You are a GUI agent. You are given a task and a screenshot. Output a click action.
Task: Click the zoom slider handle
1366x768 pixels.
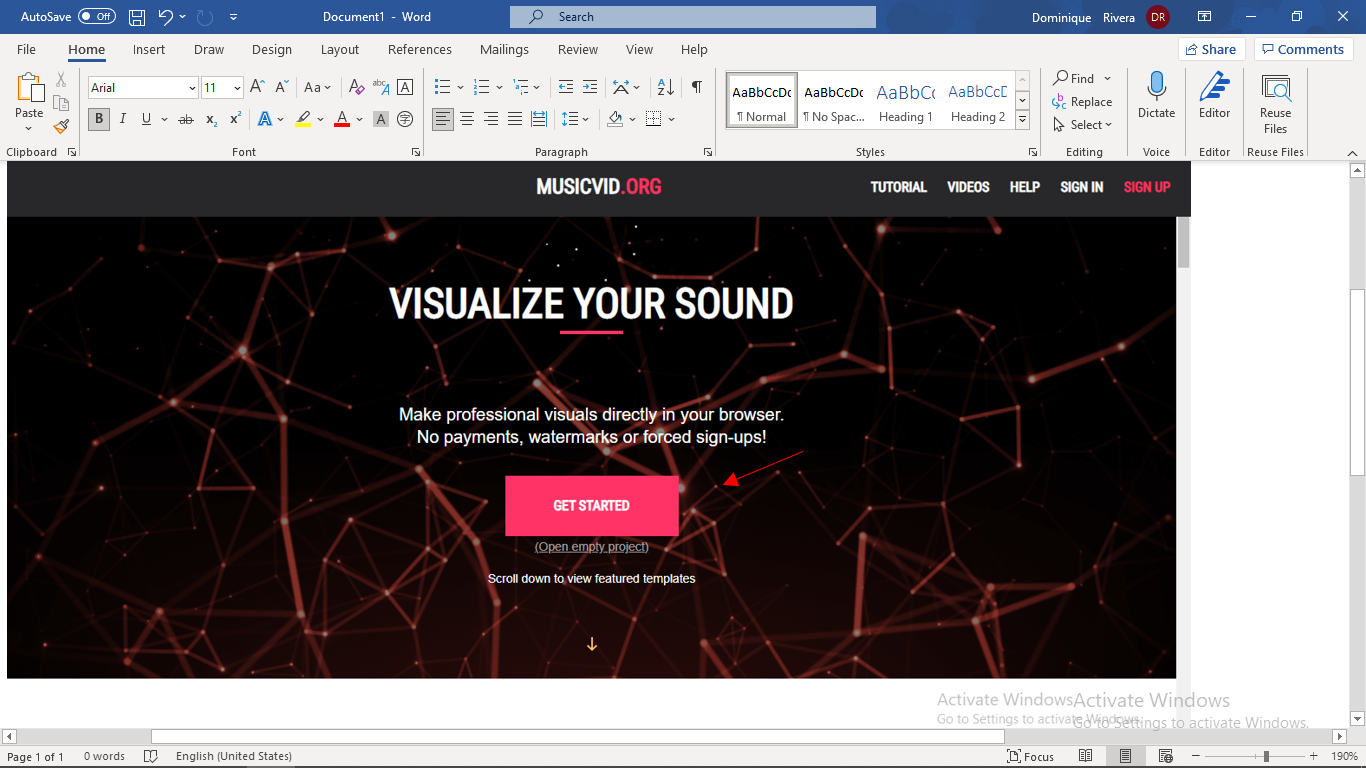click(x=1266, y=756)
